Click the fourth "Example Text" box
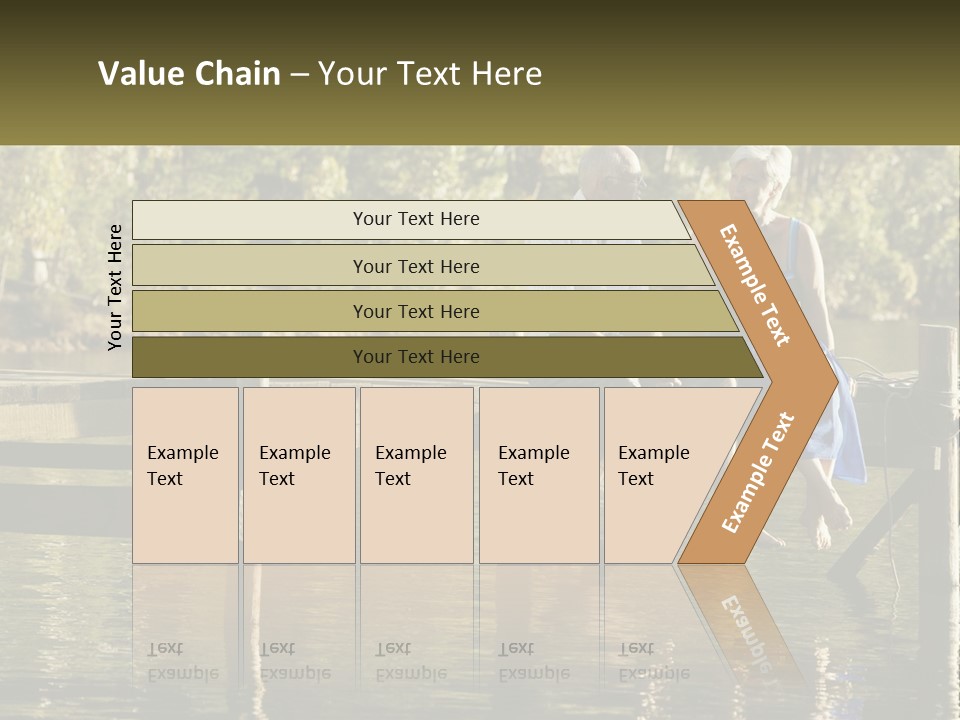 pos(538,475)
